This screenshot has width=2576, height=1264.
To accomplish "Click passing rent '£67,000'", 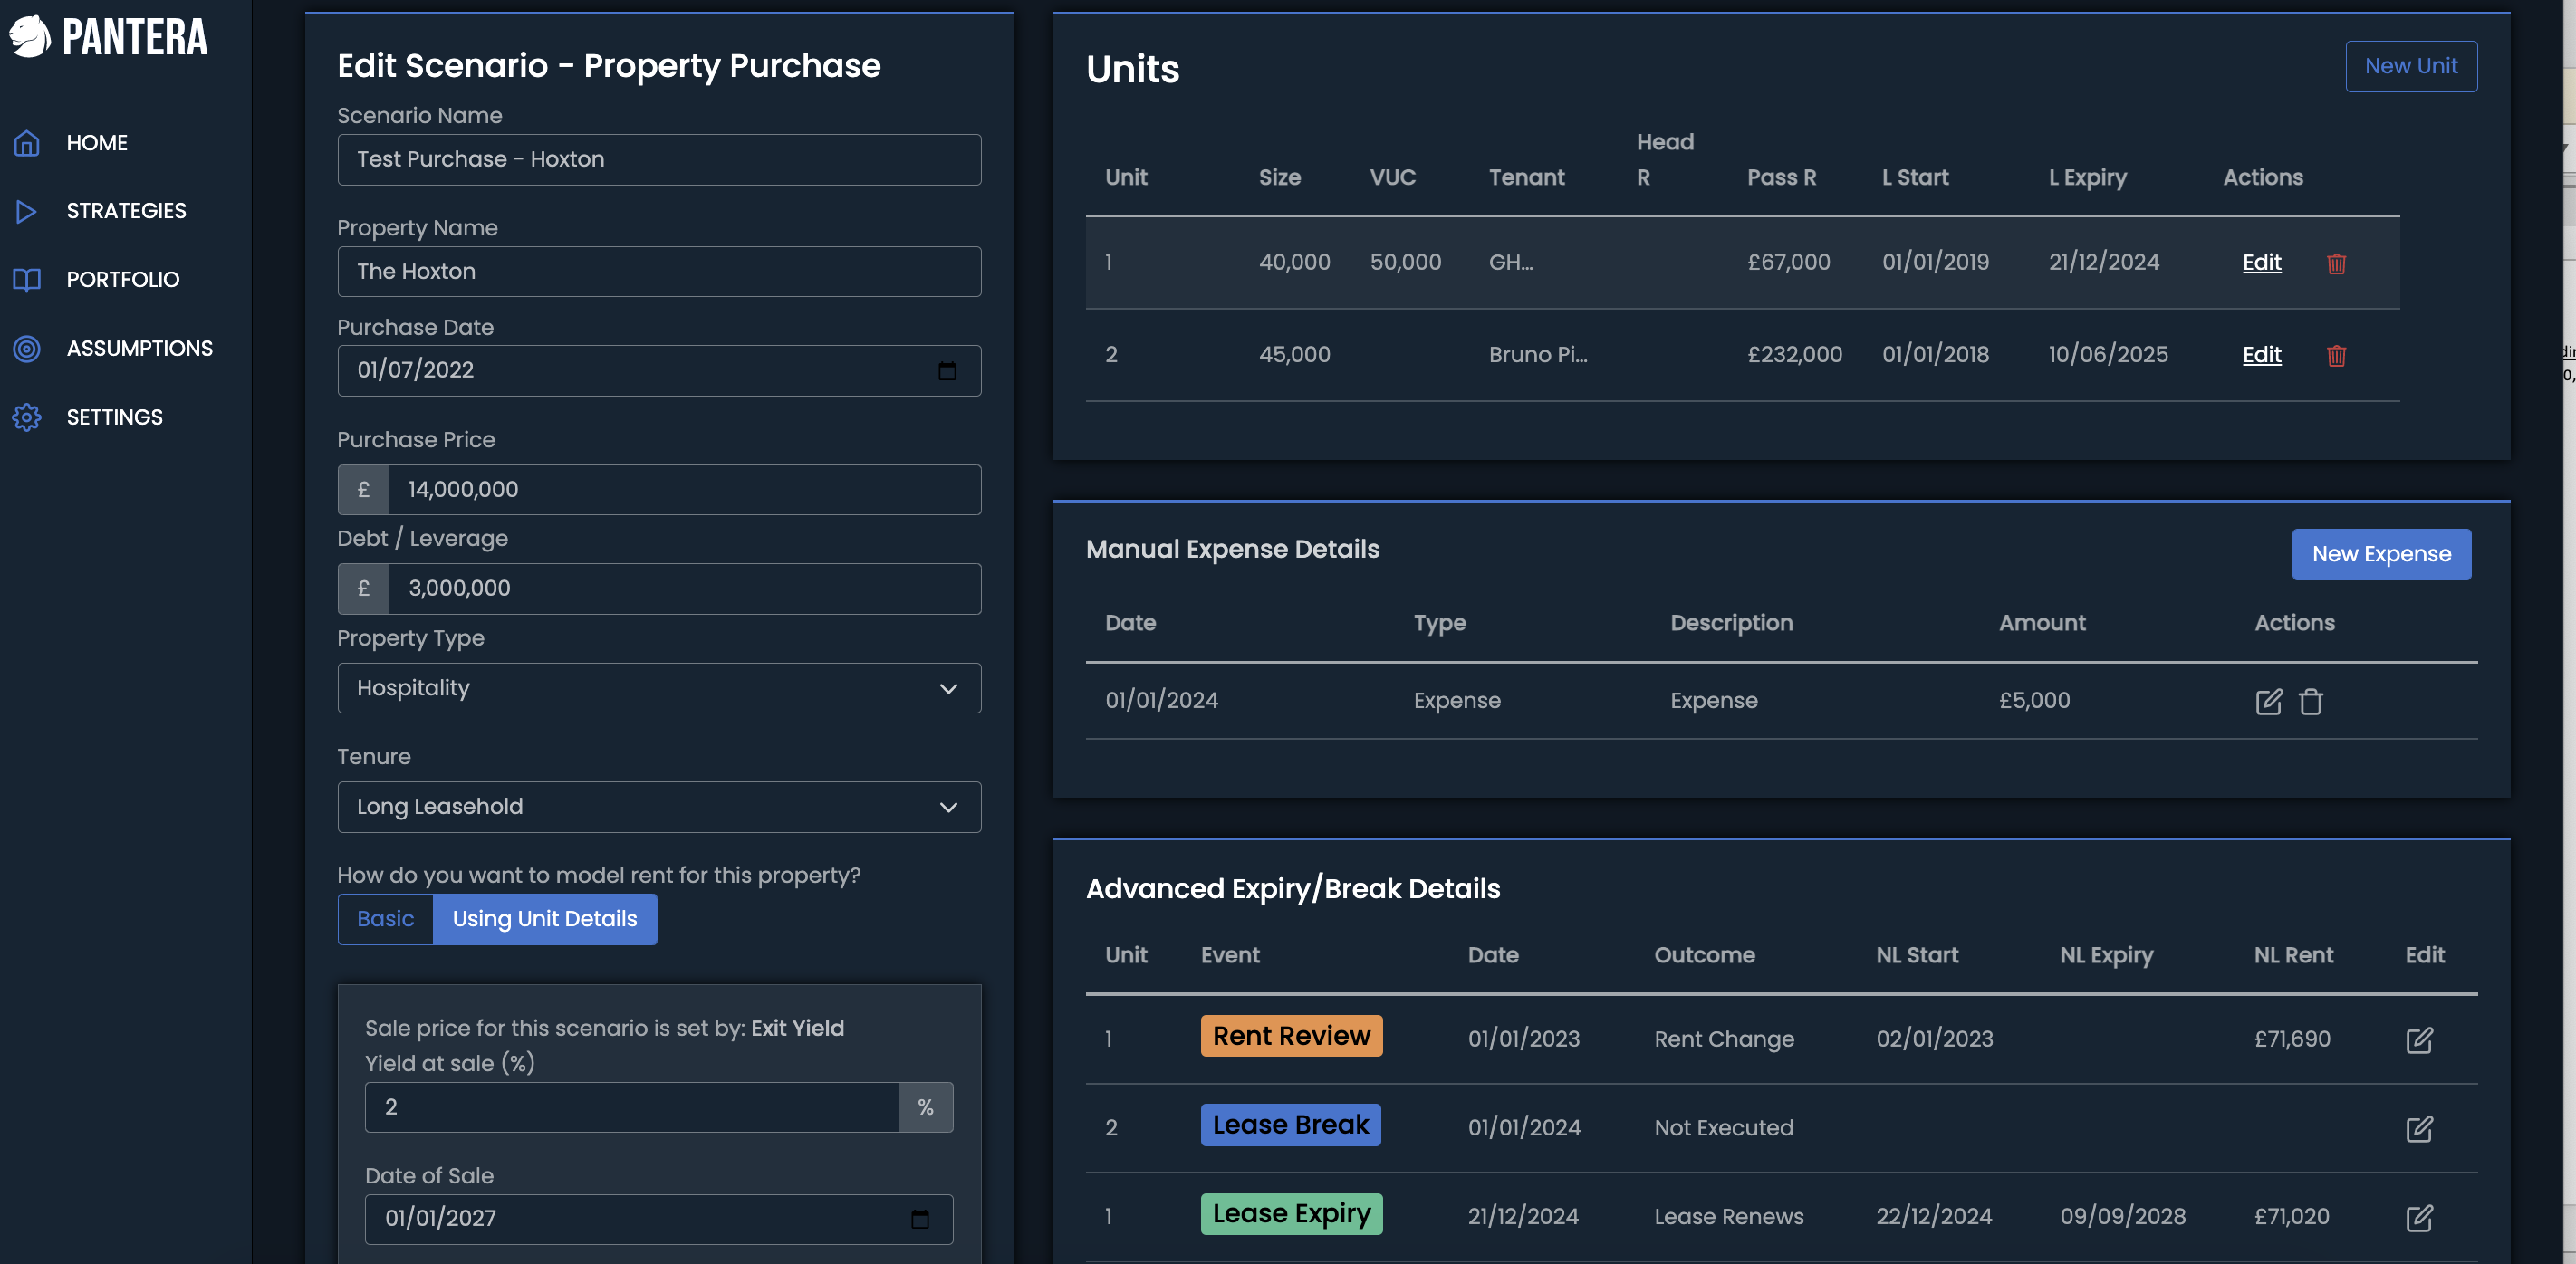I will (1788, 262).
